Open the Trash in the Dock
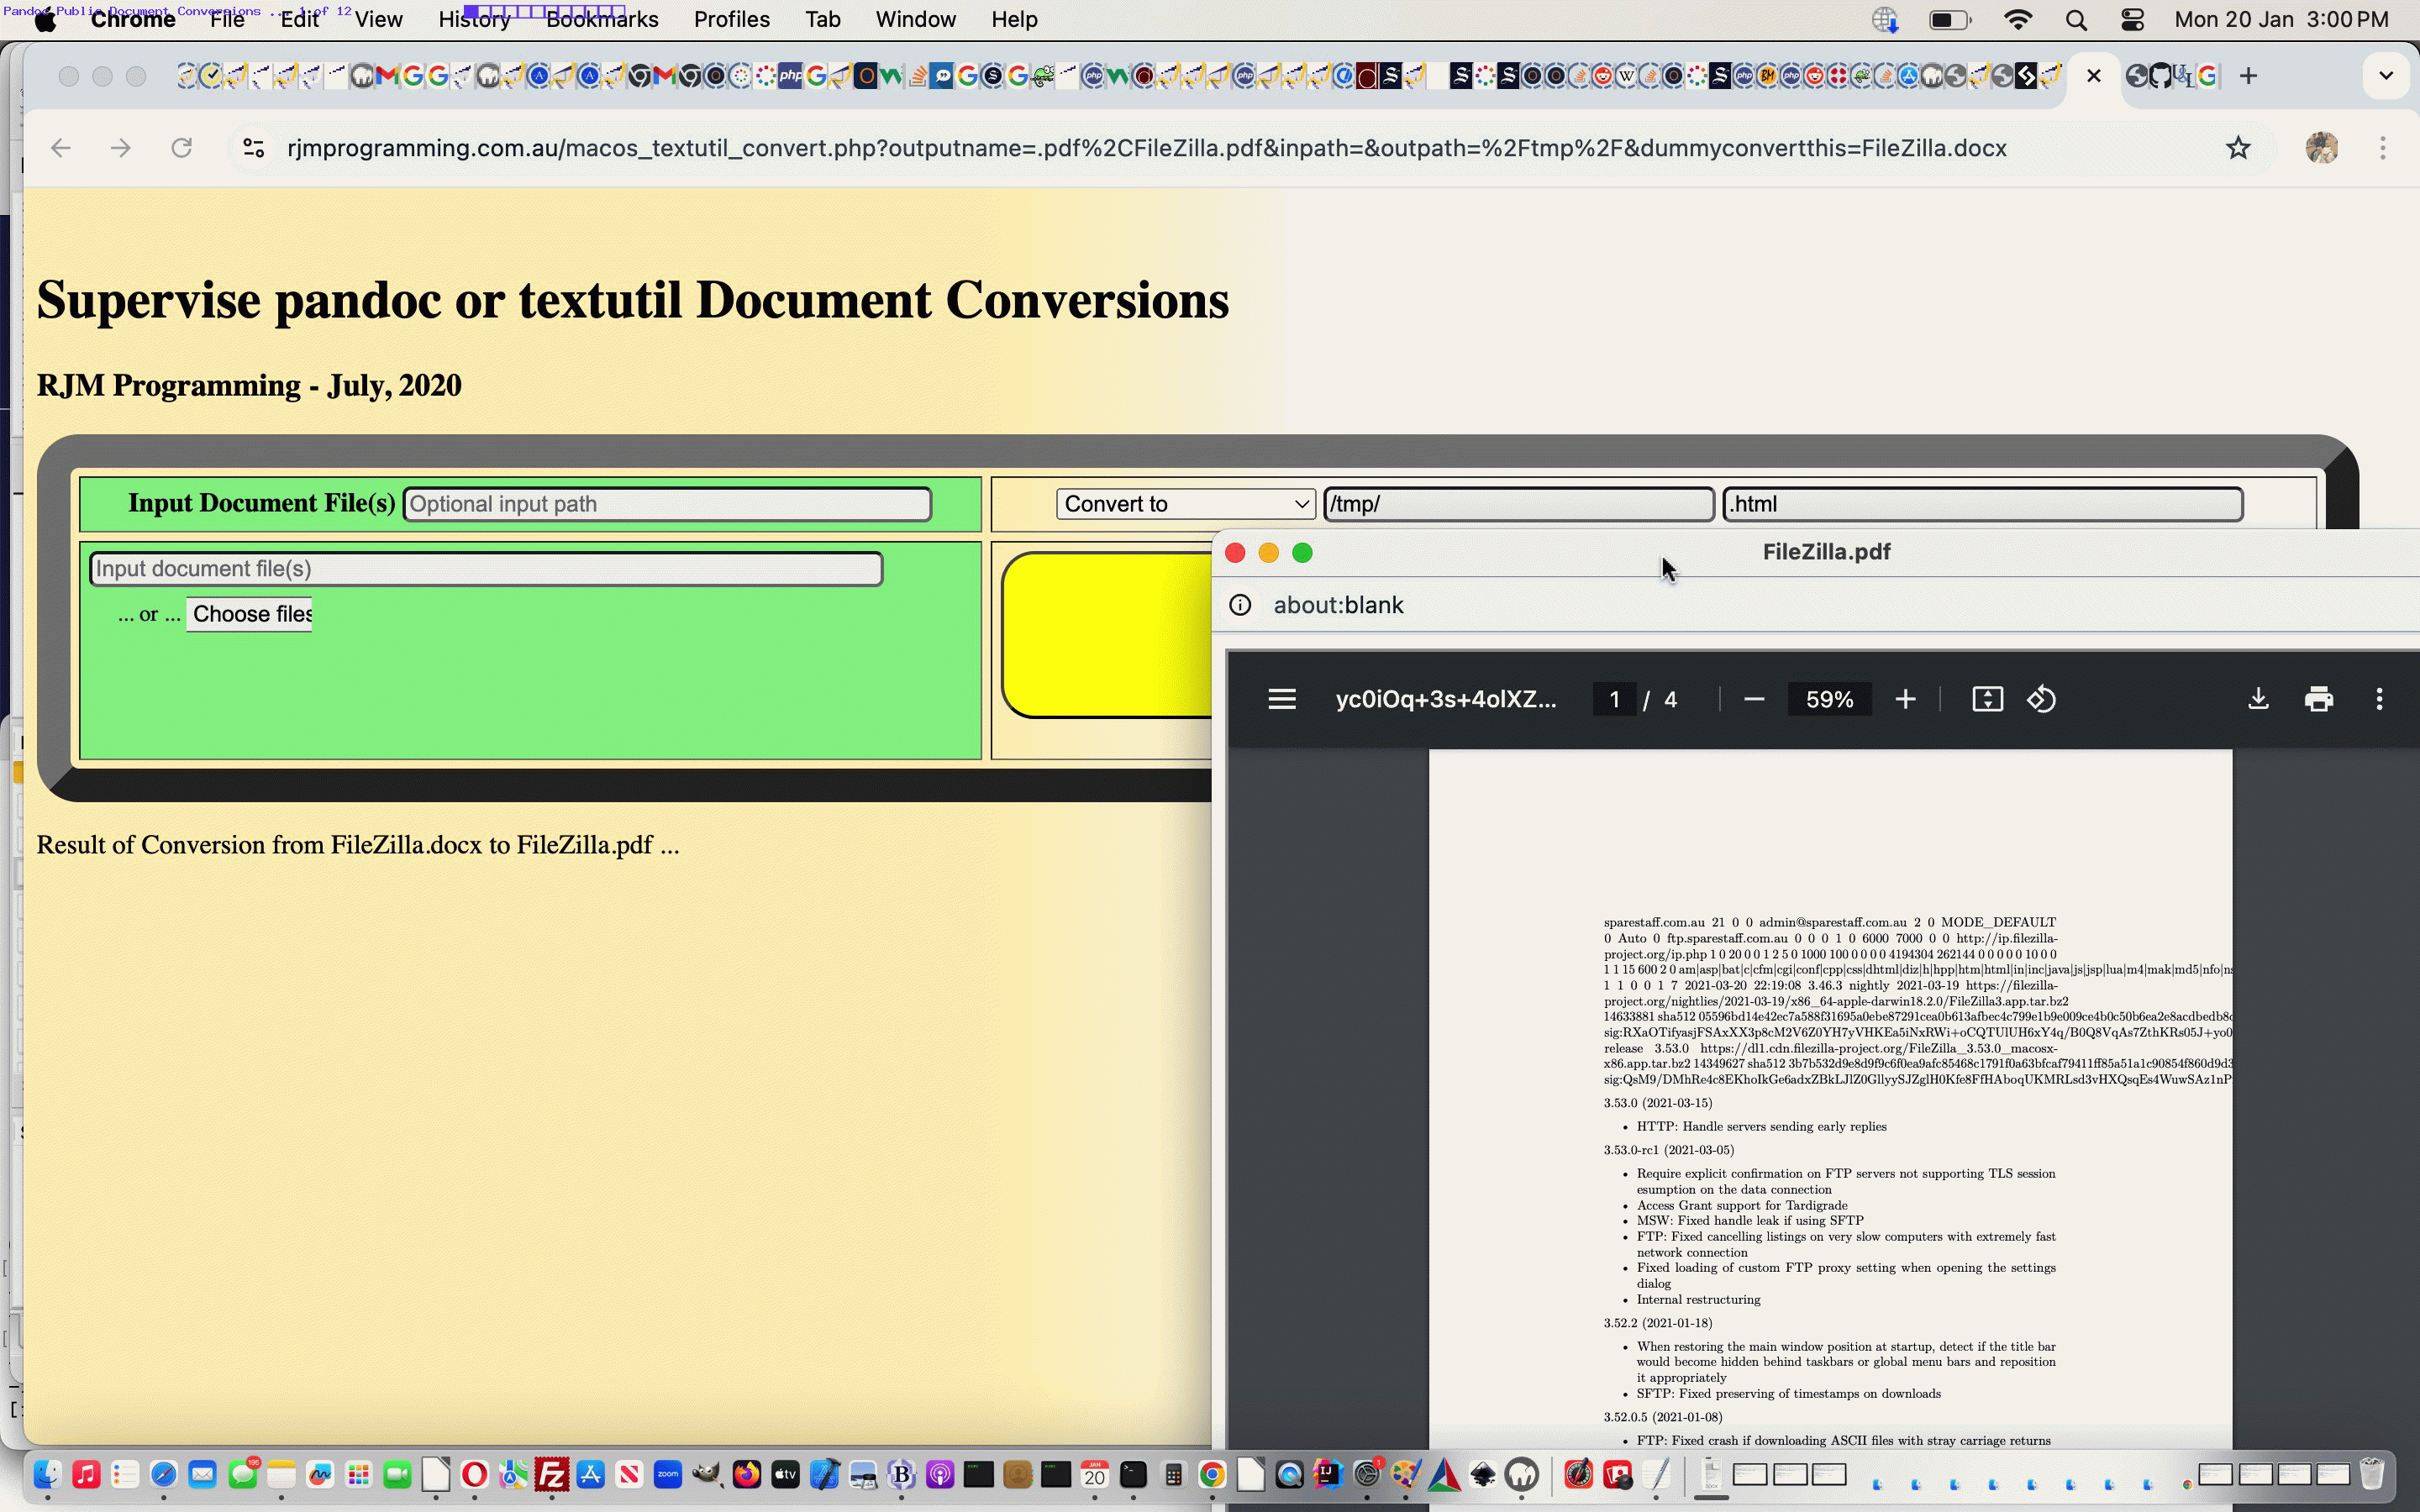Image resolution: width=2420 pixels, height=1512 pixels. point(2371,1474)
